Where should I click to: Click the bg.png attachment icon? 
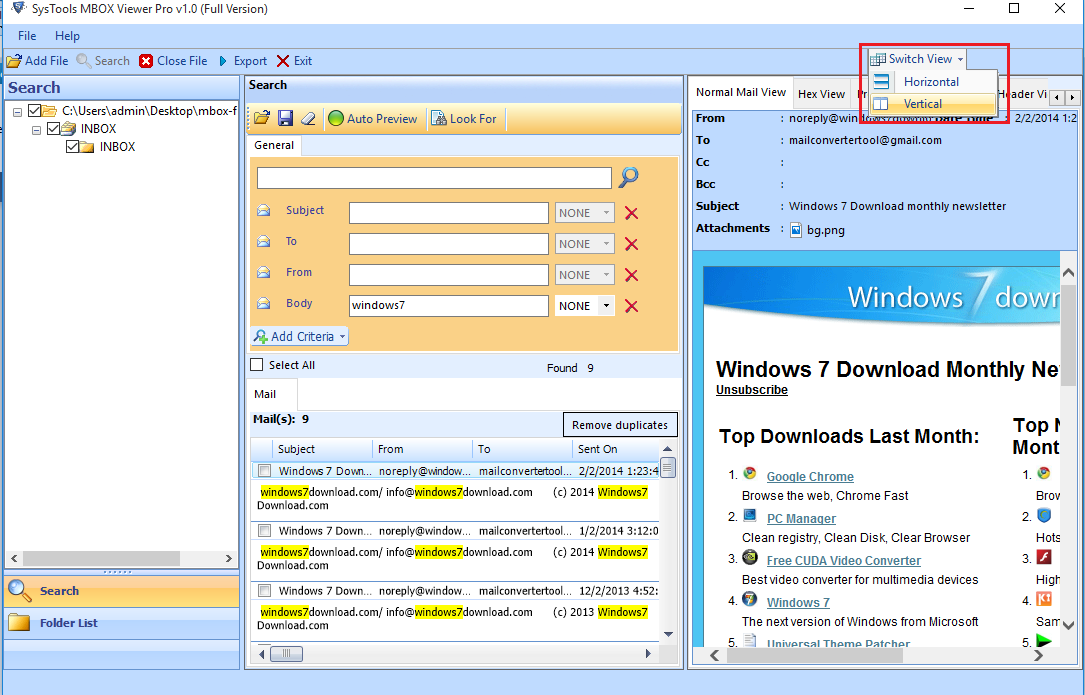point(796,229)
